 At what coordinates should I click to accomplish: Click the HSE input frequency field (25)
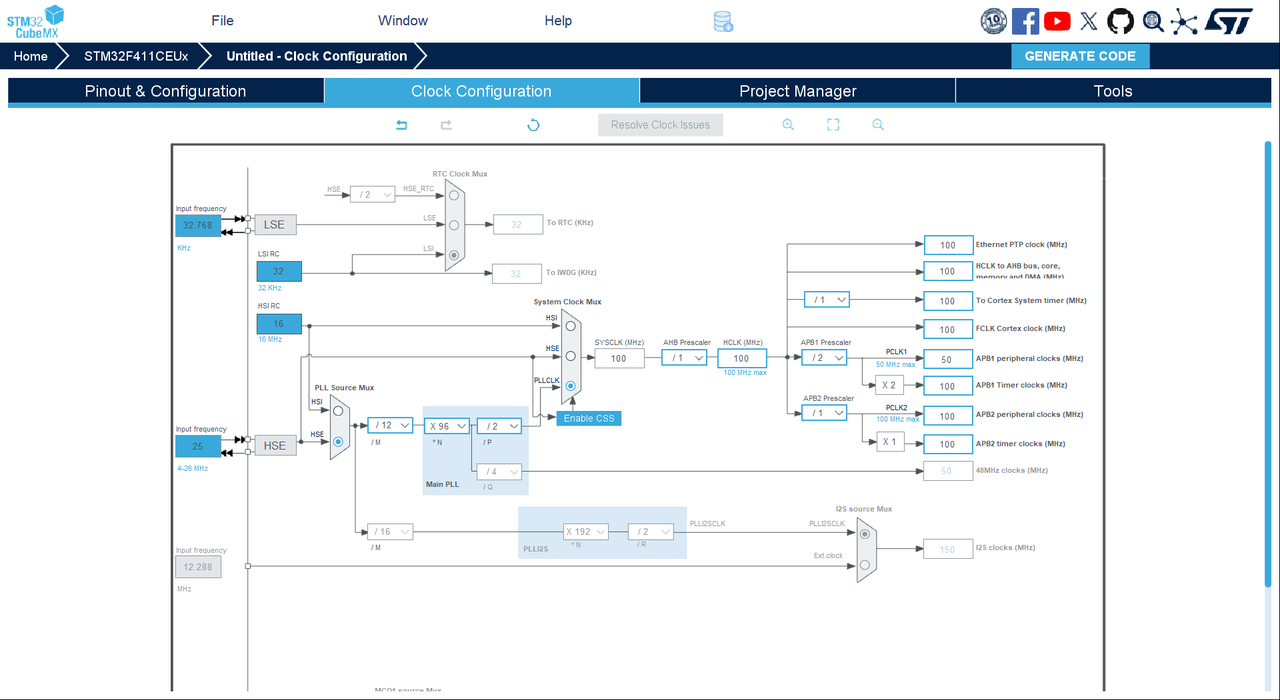198,446
